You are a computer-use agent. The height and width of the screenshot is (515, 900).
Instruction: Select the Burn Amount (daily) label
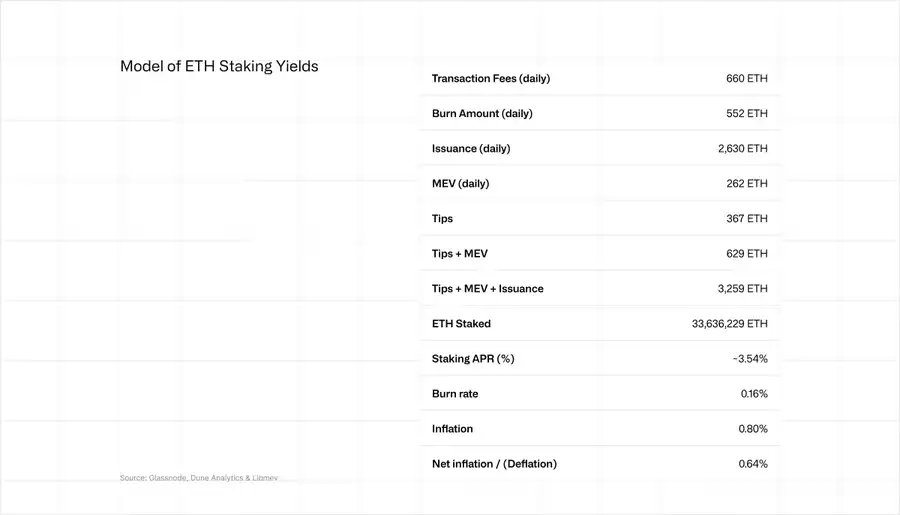tap(482, 113)
